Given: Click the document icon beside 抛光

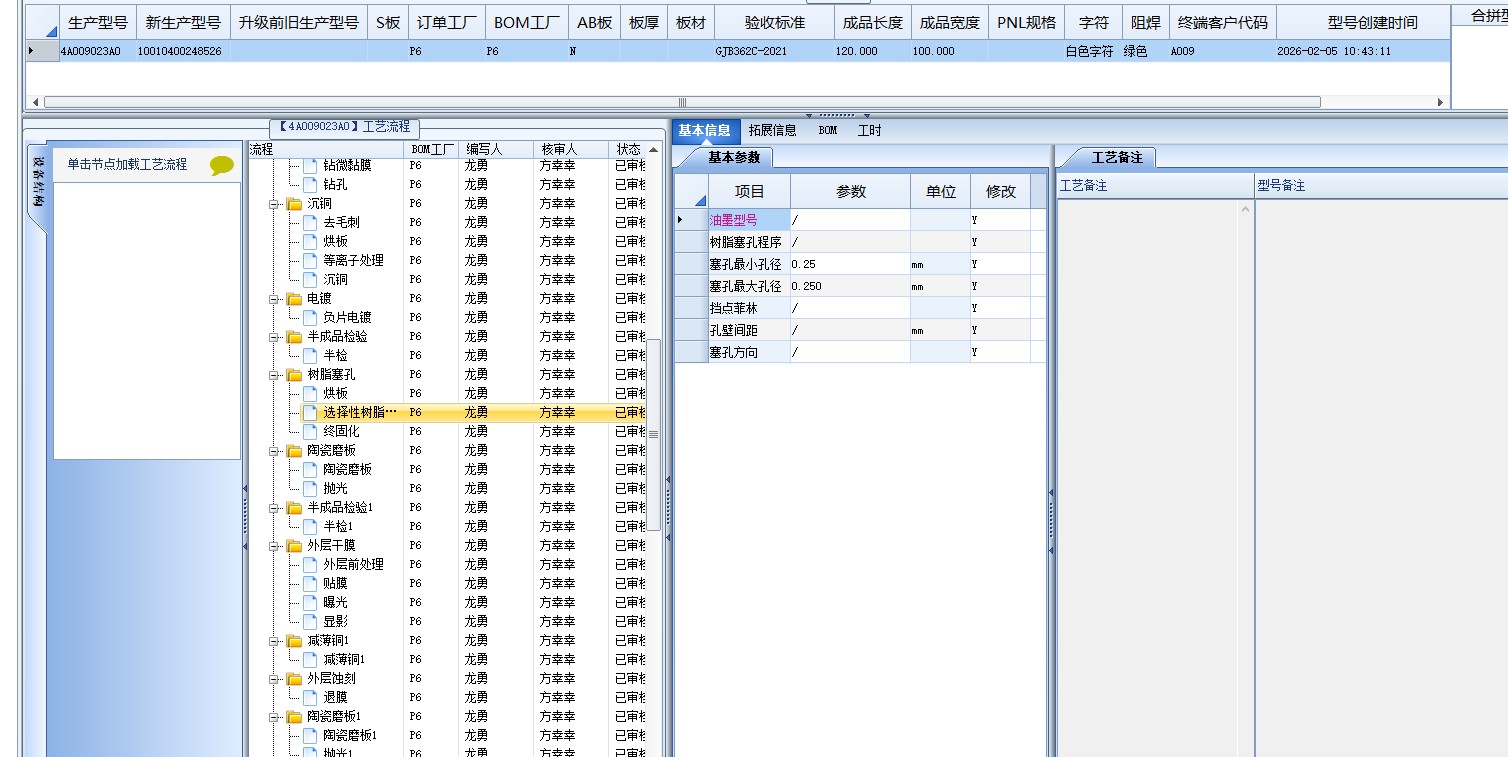Looking at the screenshot, I should pos(310,489).
